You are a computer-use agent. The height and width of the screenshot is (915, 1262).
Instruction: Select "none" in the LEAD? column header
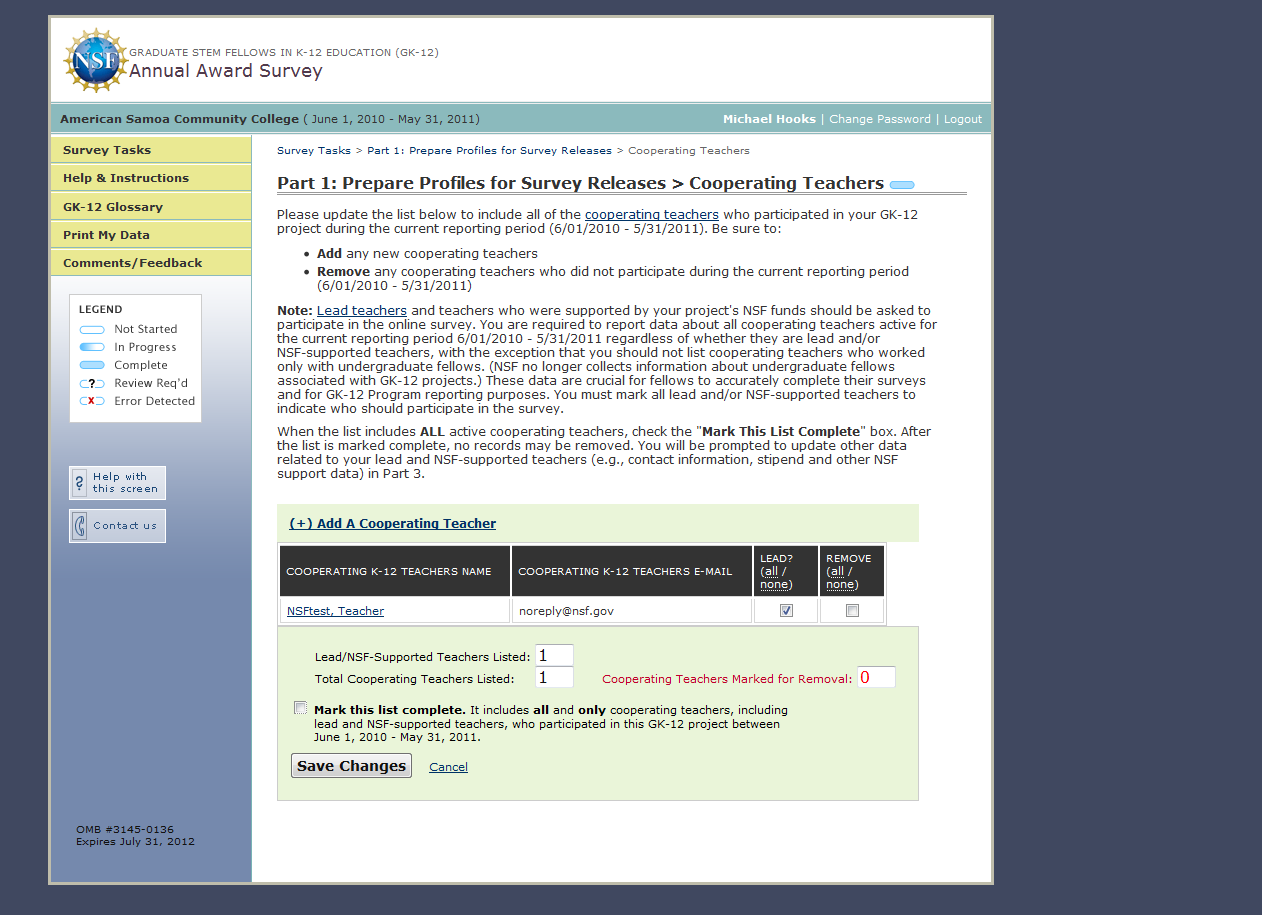(x=775, y=584)
